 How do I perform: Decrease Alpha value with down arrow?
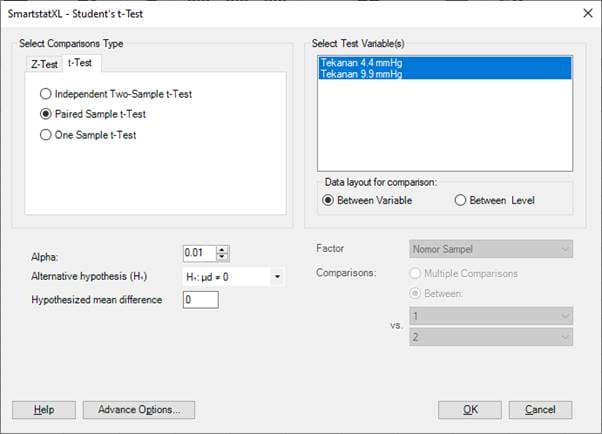(223, 258)
